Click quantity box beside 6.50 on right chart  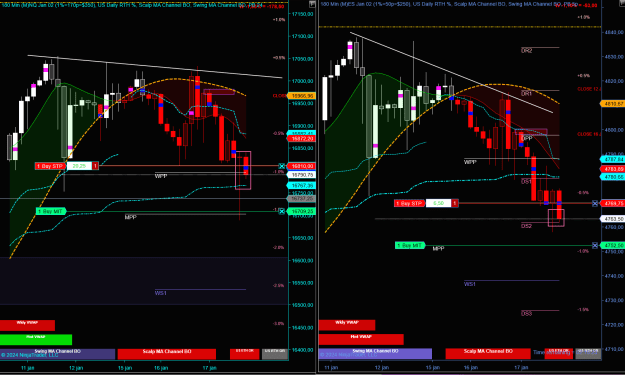click(455, 203)
